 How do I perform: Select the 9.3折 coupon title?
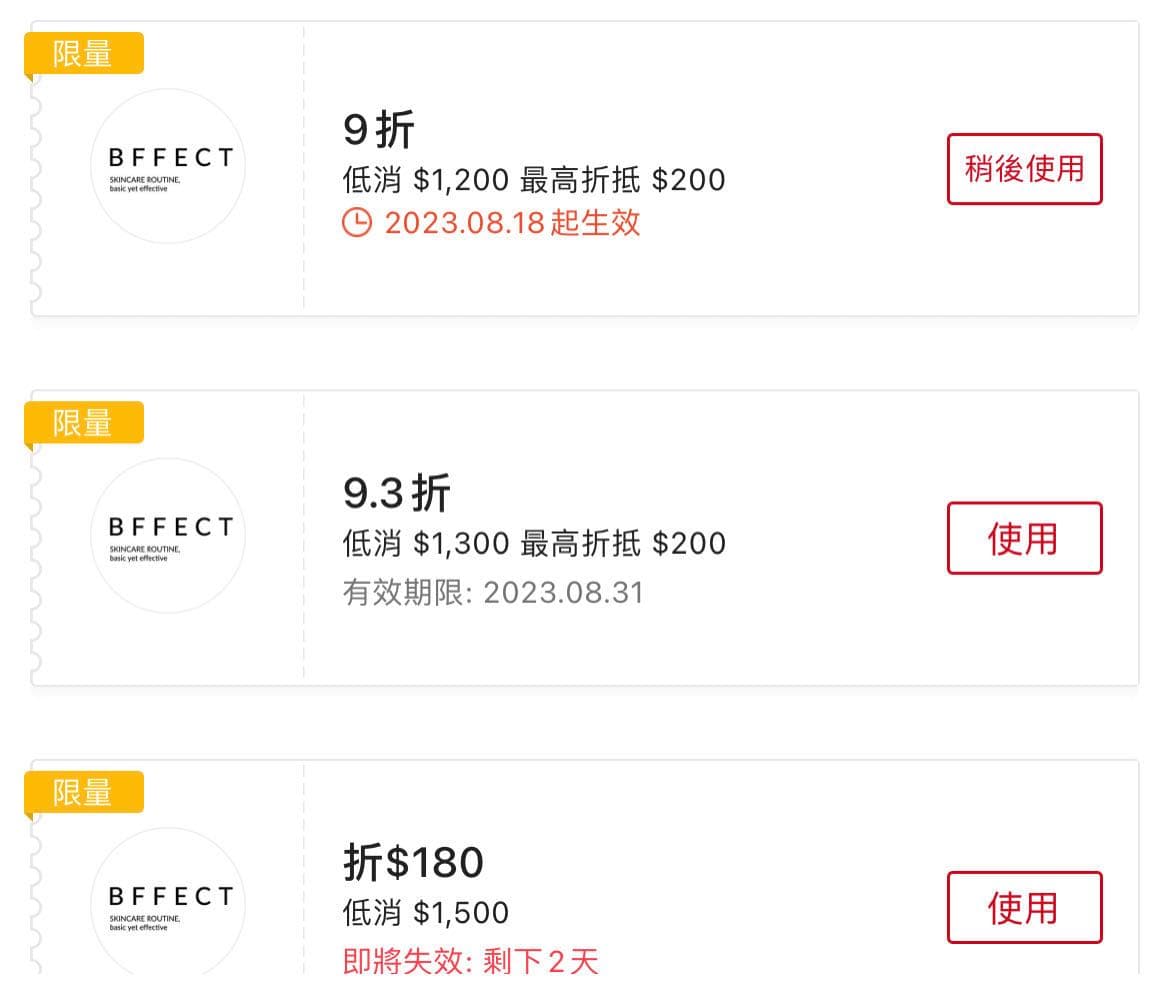(x=397, y=493)
